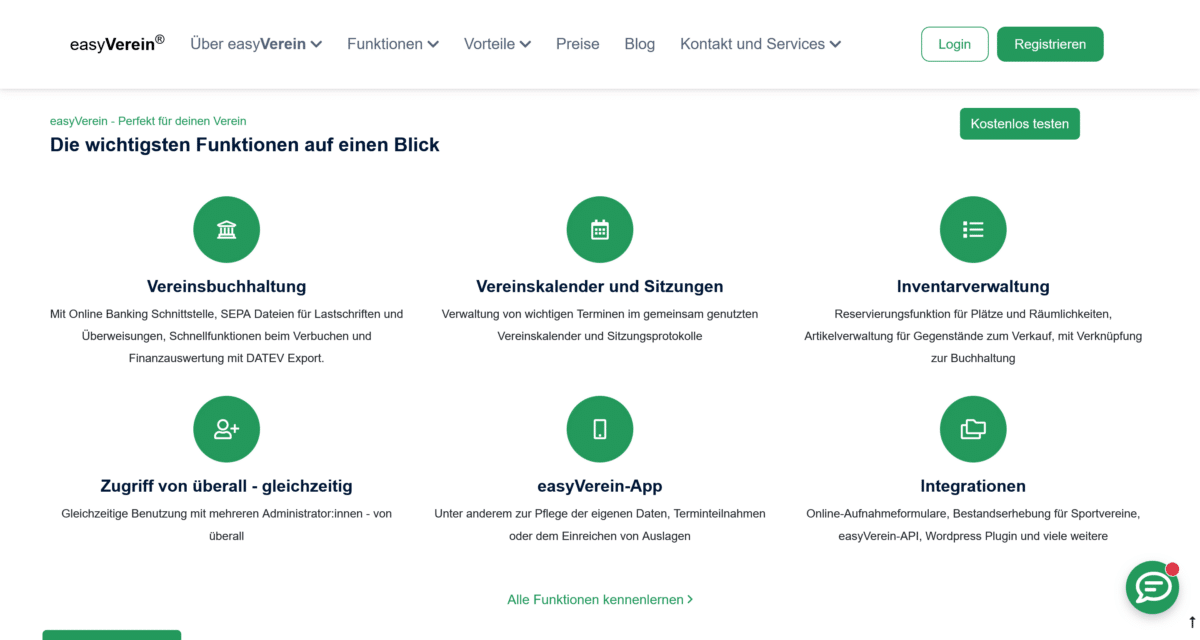Click the easyVerein-App heading

pos(600,486)
